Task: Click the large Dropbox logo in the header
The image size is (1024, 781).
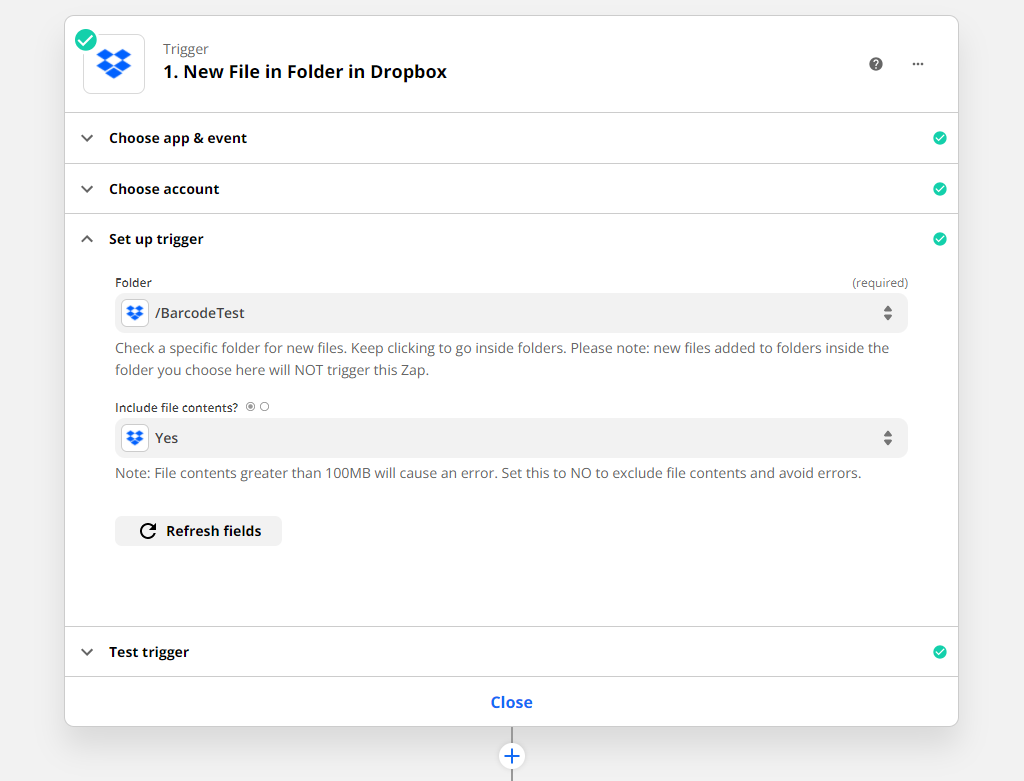Action: point(114,64)
